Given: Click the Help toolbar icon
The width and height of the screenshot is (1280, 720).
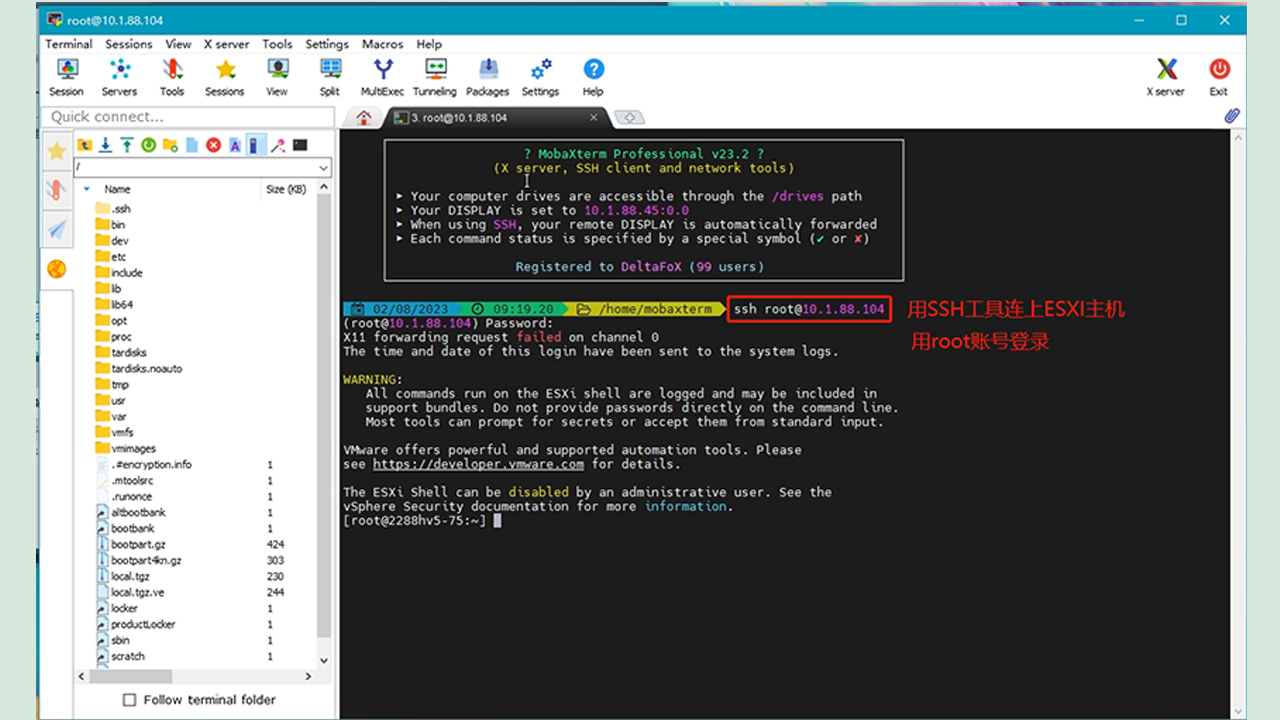Looking at the screenshot, I should click(x=593, y=77).
